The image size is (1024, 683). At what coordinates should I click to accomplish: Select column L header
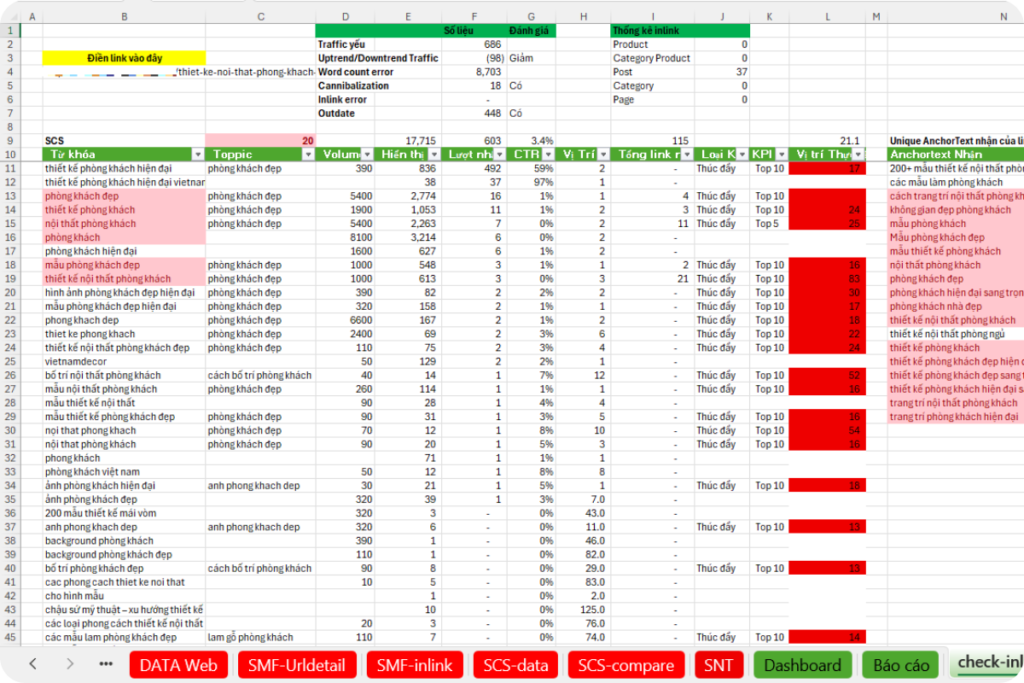(x=827, y=16)
